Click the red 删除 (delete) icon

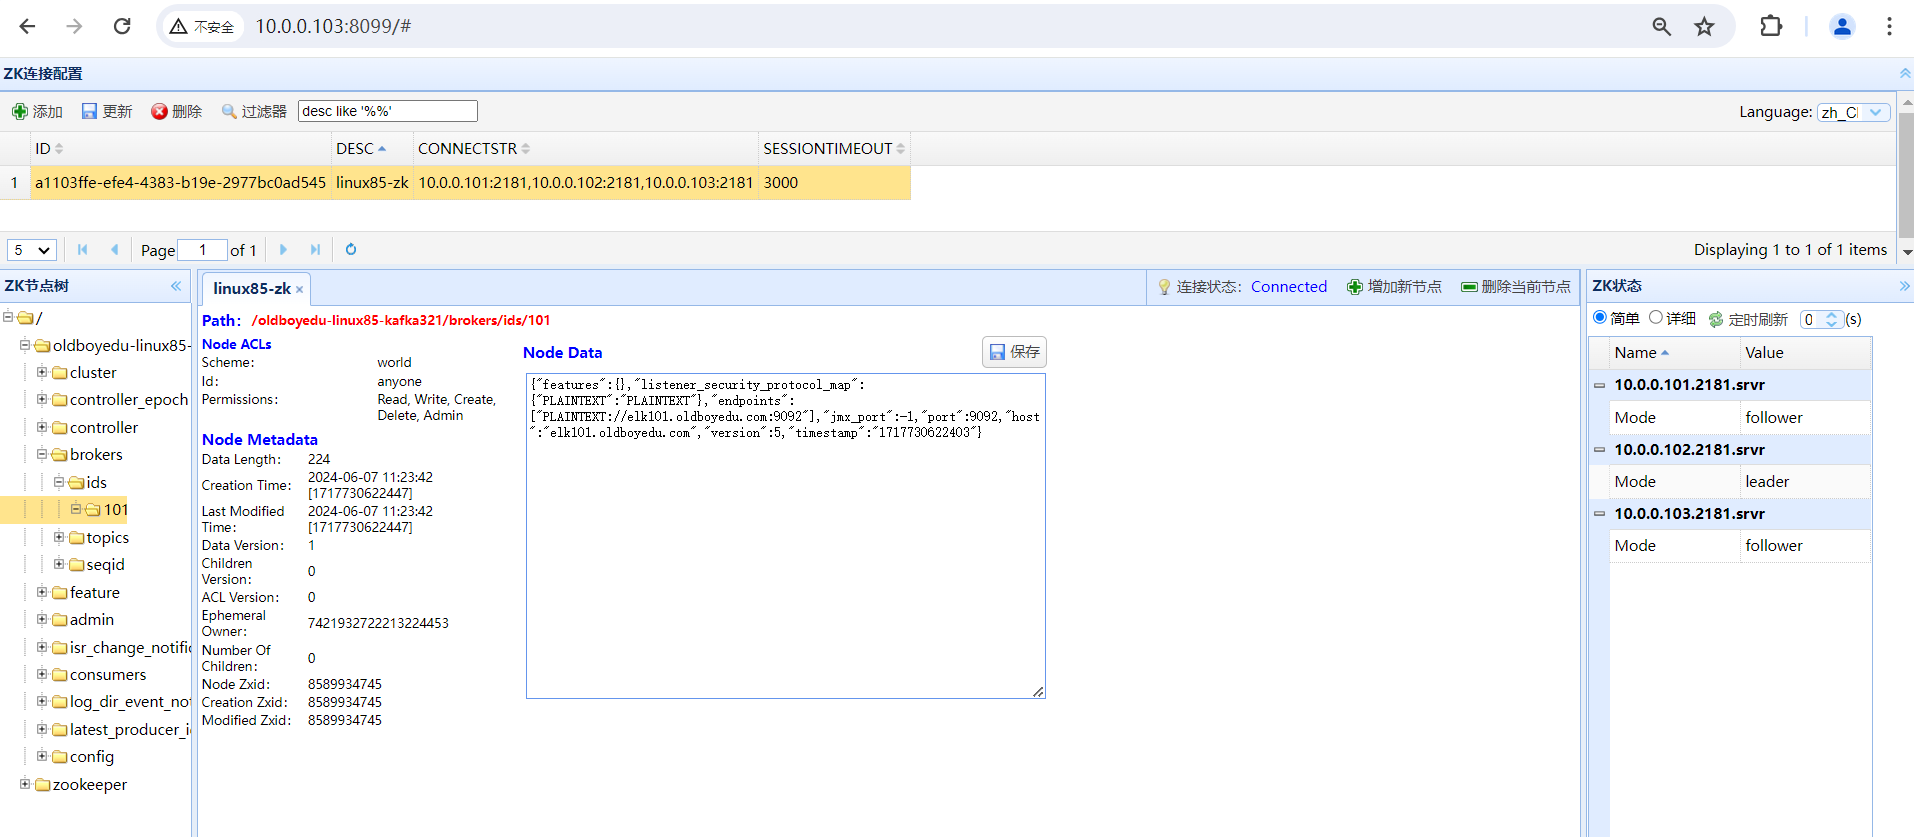click(x=159, y=111)
